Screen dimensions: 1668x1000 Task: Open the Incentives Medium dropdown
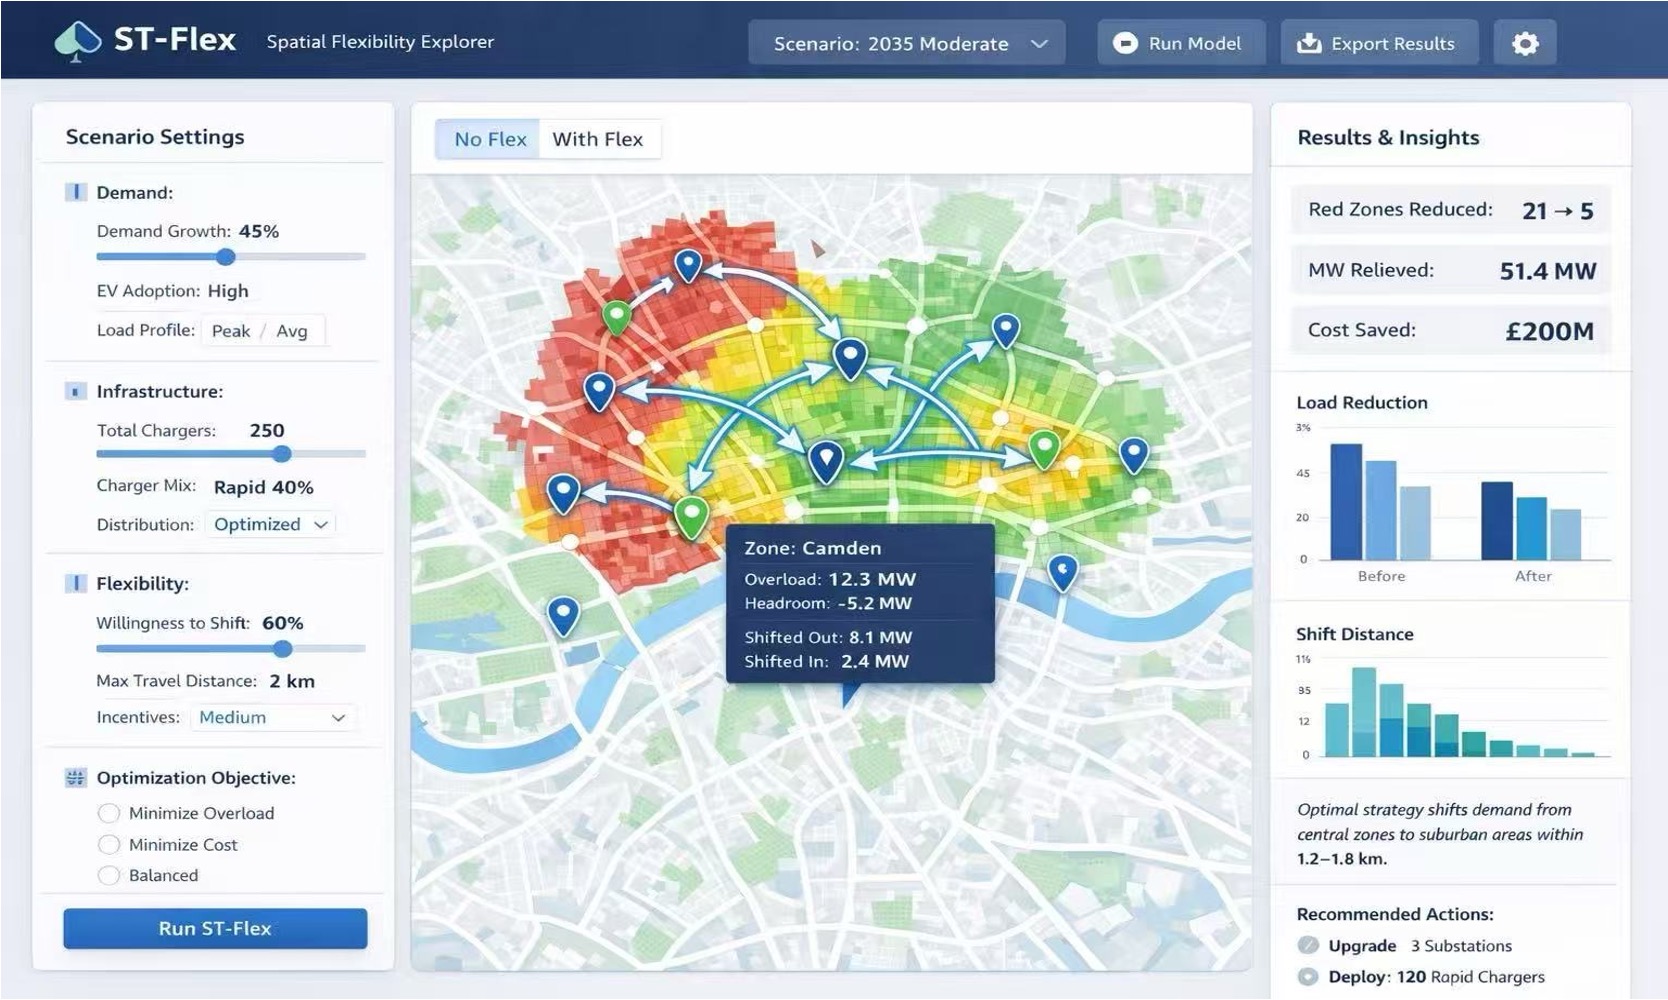click(272, 717)
